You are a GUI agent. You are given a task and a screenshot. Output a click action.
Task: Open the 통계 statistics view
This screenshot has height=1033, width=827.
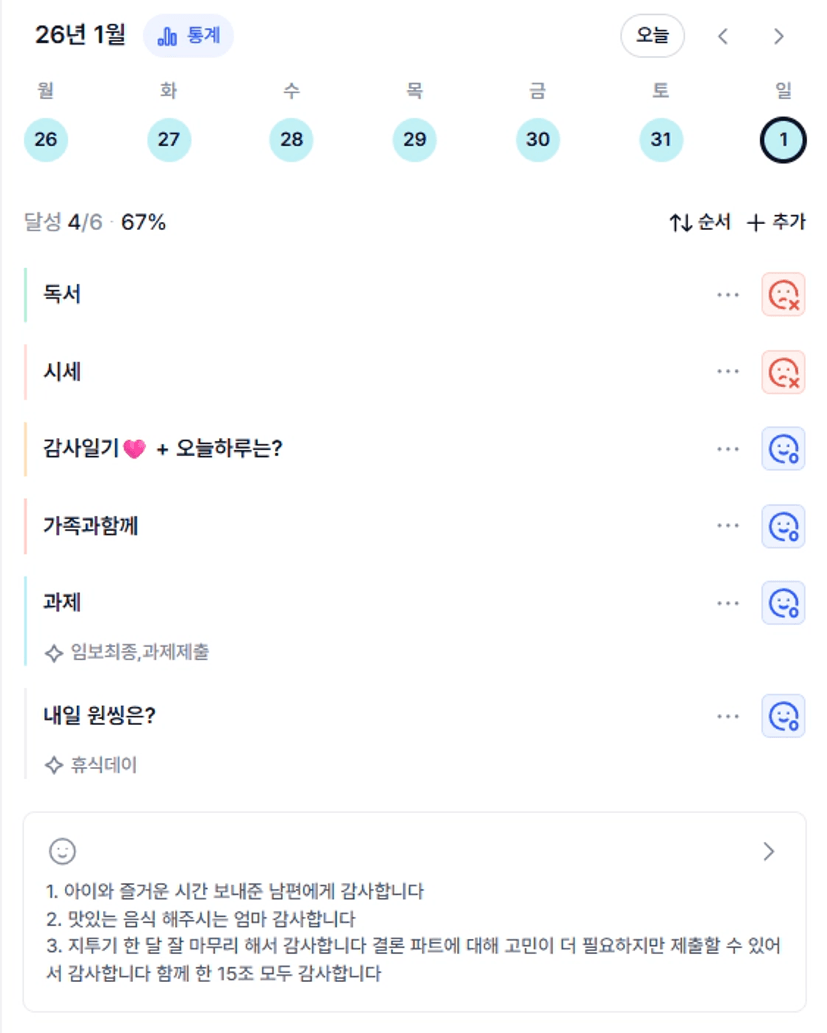[189, 36]
